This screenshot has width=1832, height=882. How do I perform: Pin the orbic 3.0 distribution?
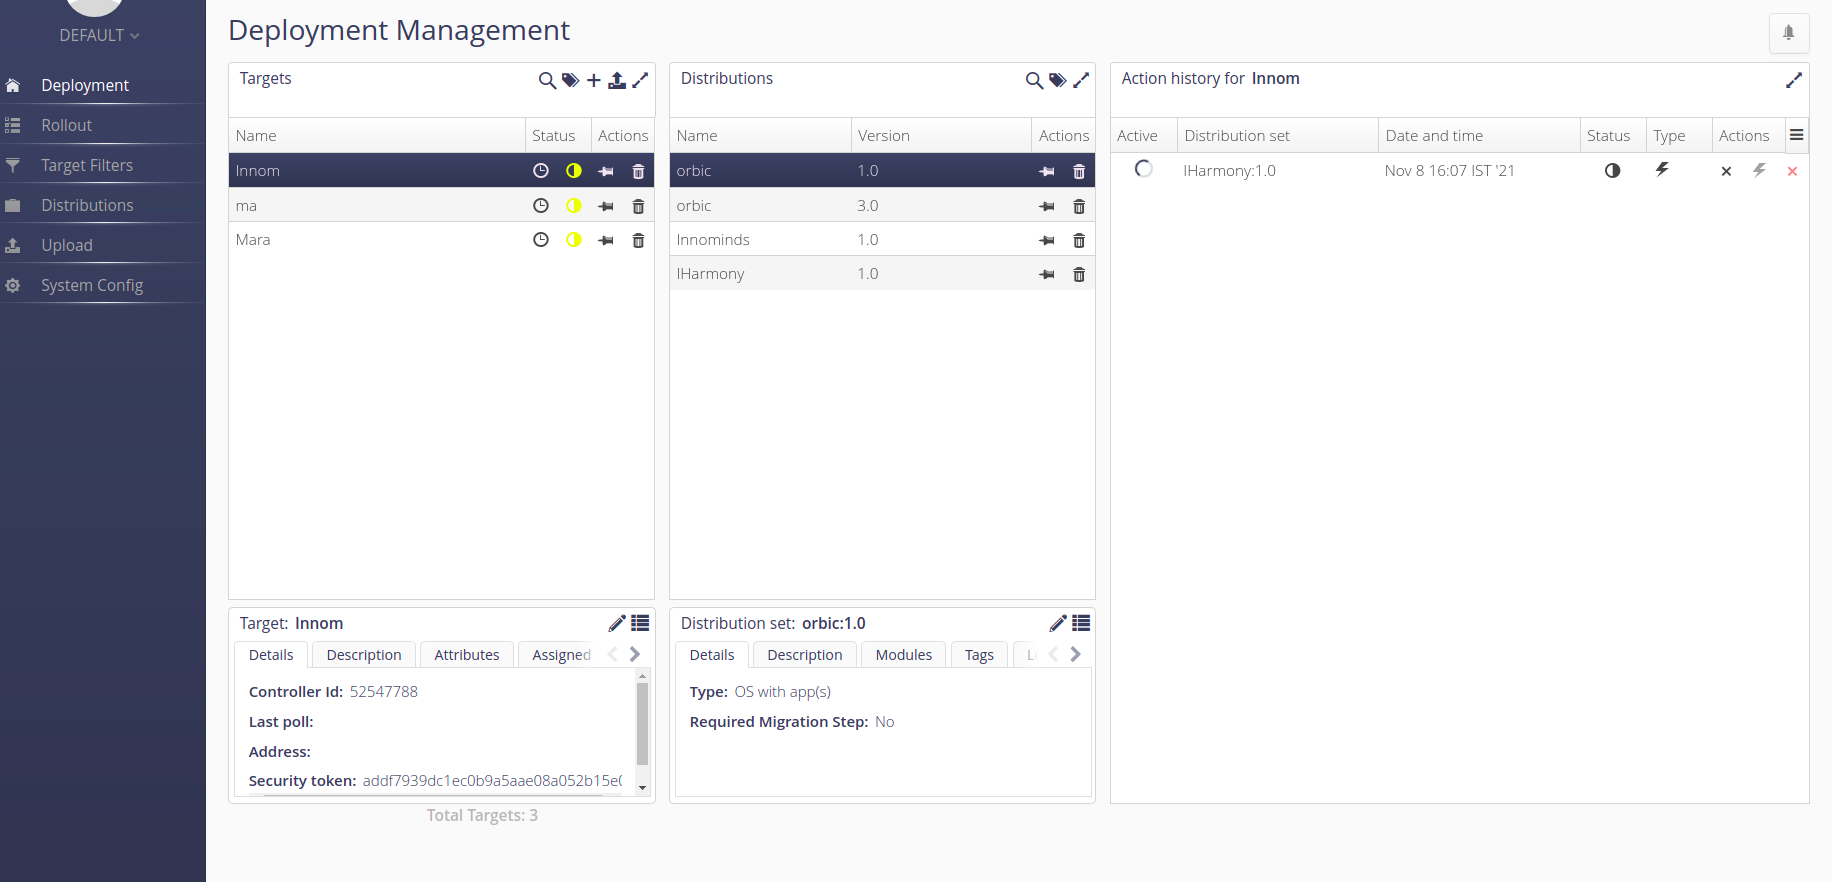tap(1047, 206)
